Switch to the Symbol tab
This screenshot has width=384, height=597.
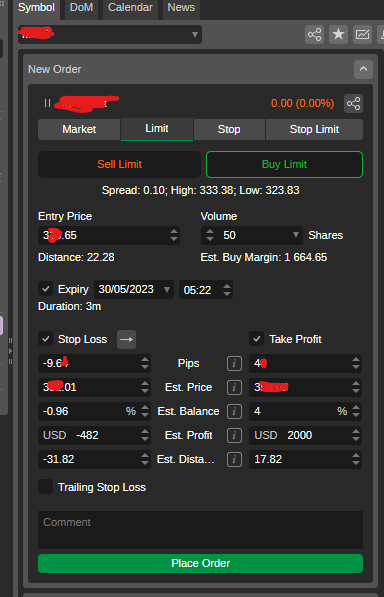[37, 8]
